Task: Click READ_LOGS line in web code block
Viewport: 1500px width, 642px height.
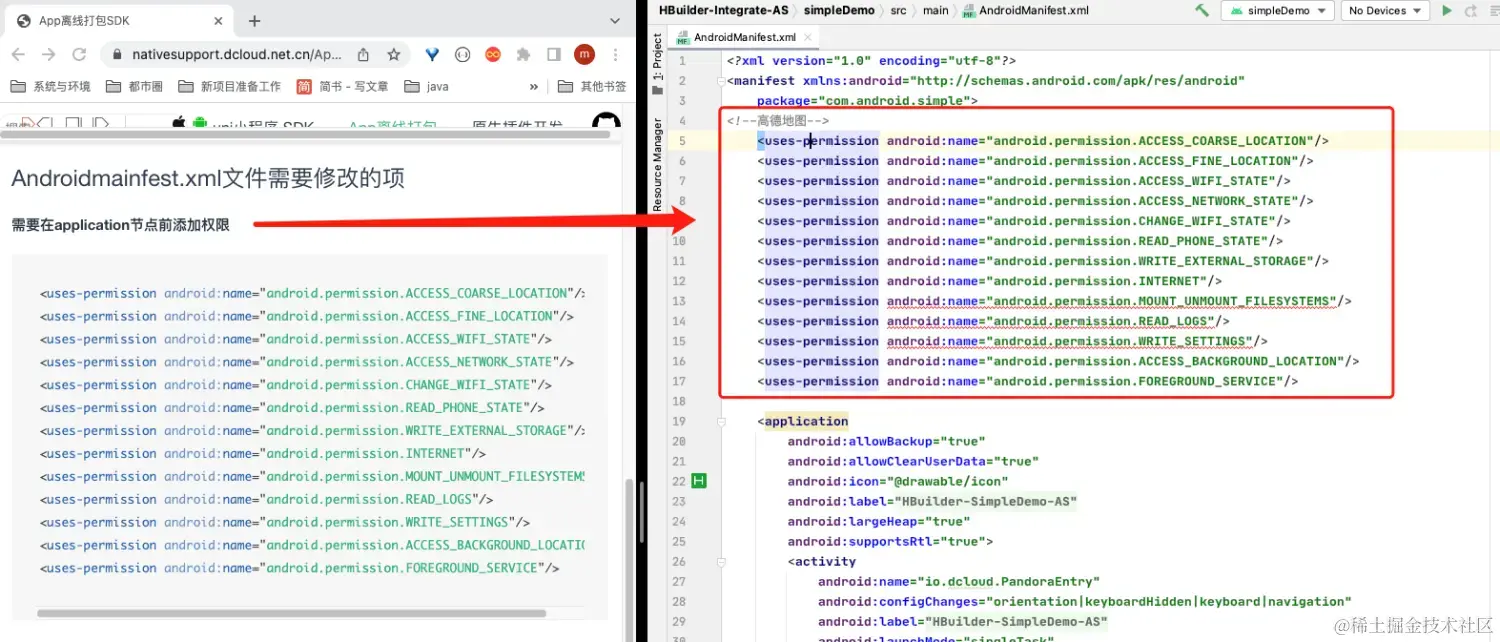Action: pyautogui.click(x=267, y=499)
